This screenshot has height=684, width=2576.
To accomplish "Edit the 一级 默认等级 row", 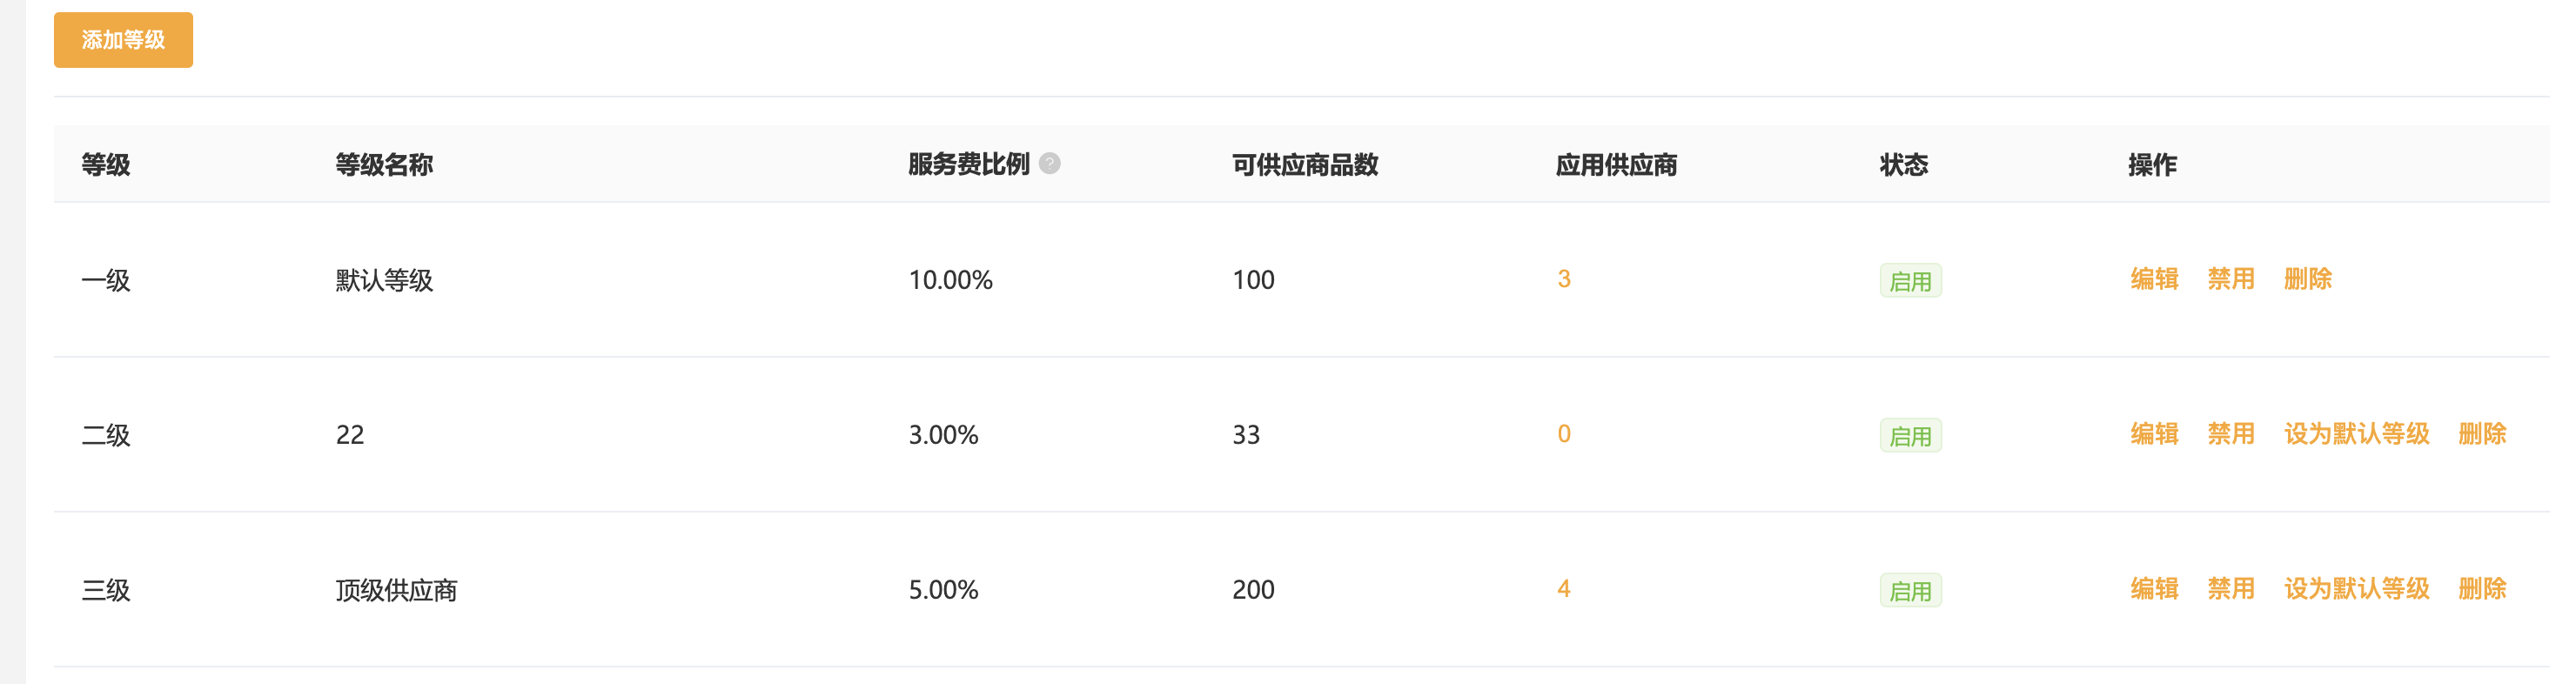I will click(x=2153, y=279).
